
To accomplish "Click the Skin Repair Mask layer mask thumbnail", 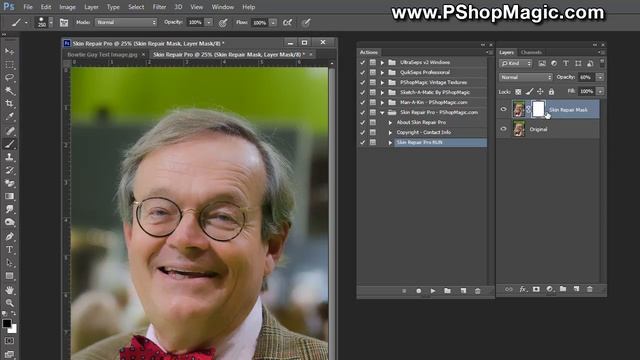I will pos(538,109).
